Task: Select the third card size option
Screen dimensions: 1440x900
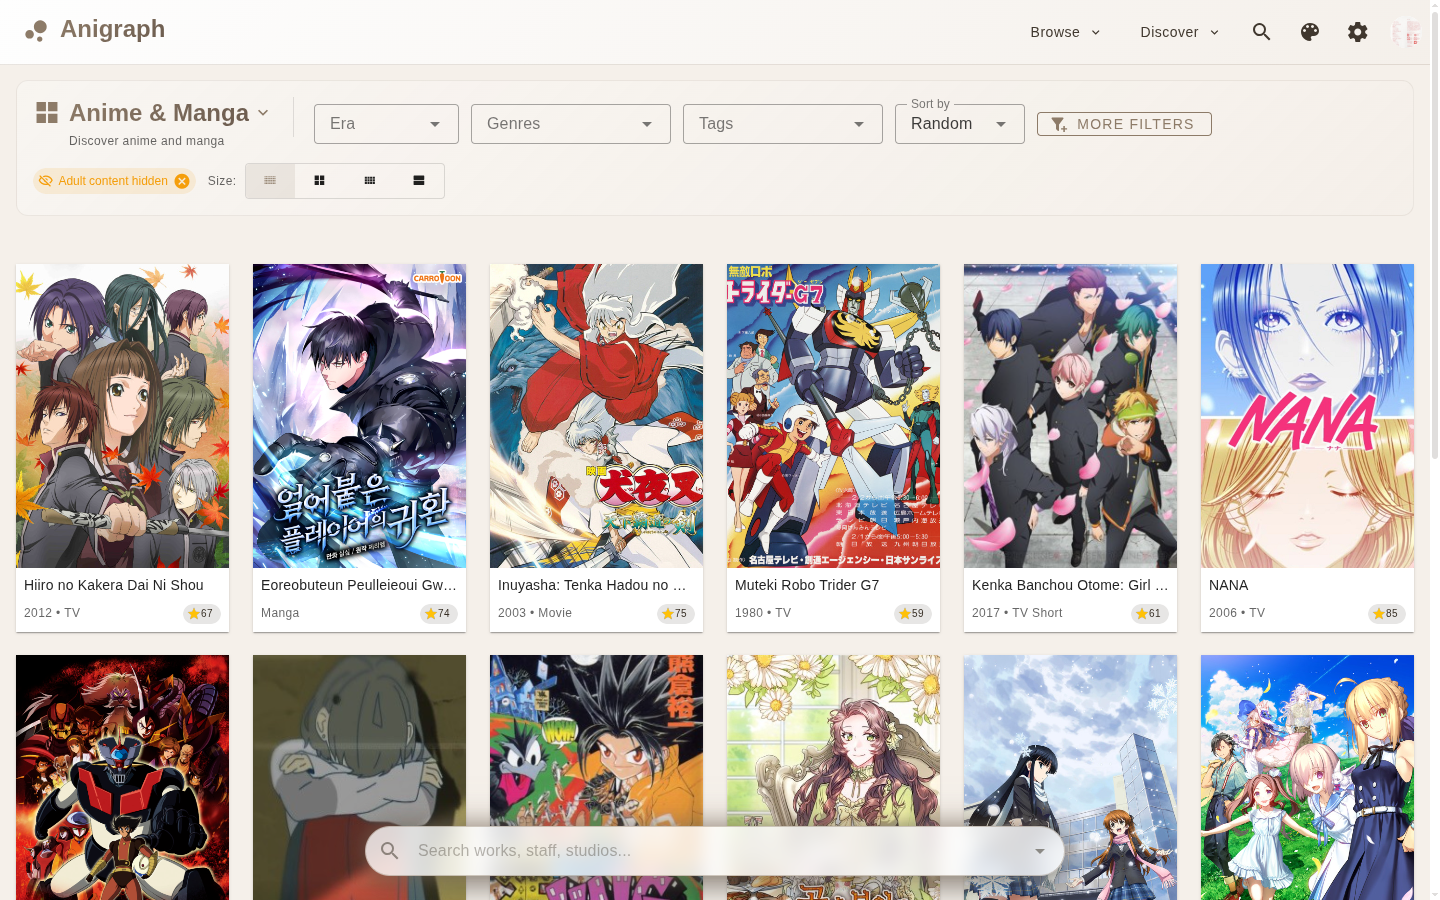Action: point(370,181)
